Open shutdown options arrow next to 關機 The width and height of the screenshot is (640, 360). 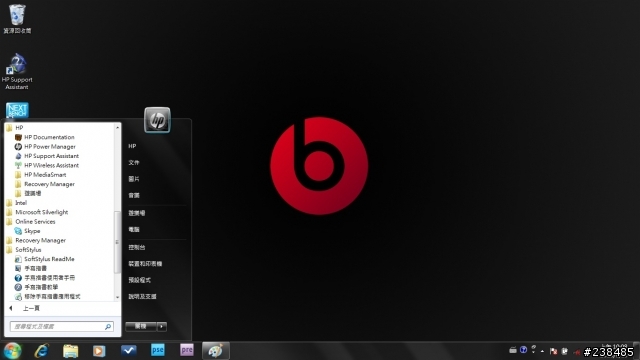[x=162, y=327]
